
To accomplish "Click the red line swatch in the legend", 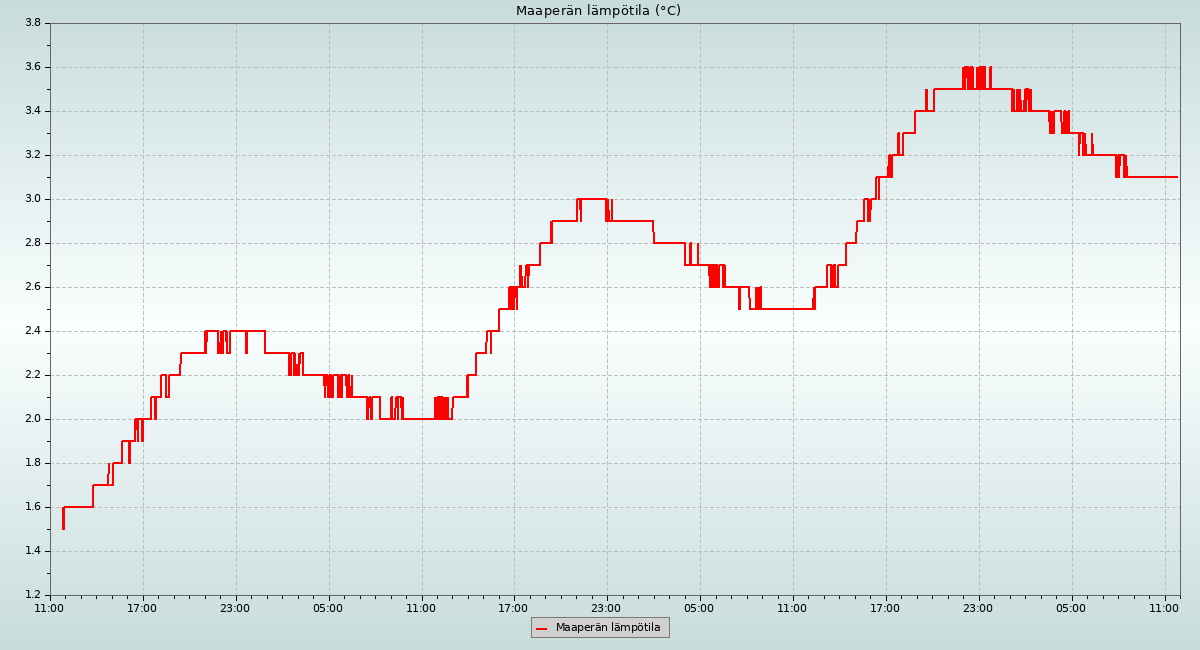I will (542, 628).
